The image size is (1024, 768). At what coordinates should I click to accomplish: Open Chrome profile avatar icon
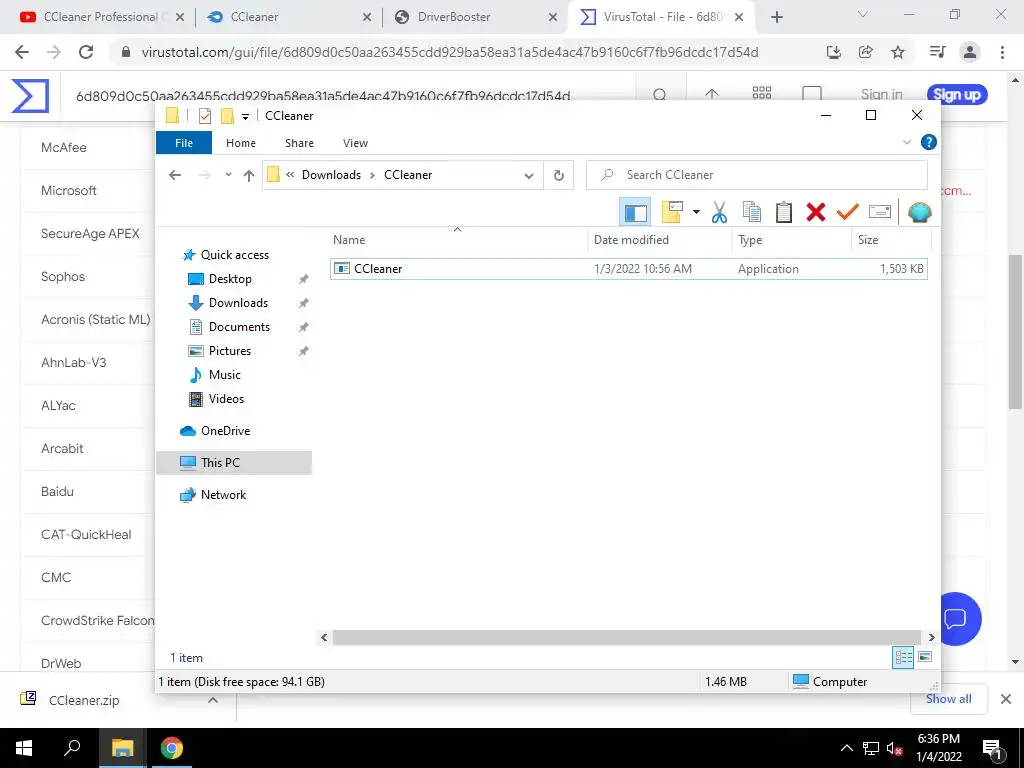970,52
